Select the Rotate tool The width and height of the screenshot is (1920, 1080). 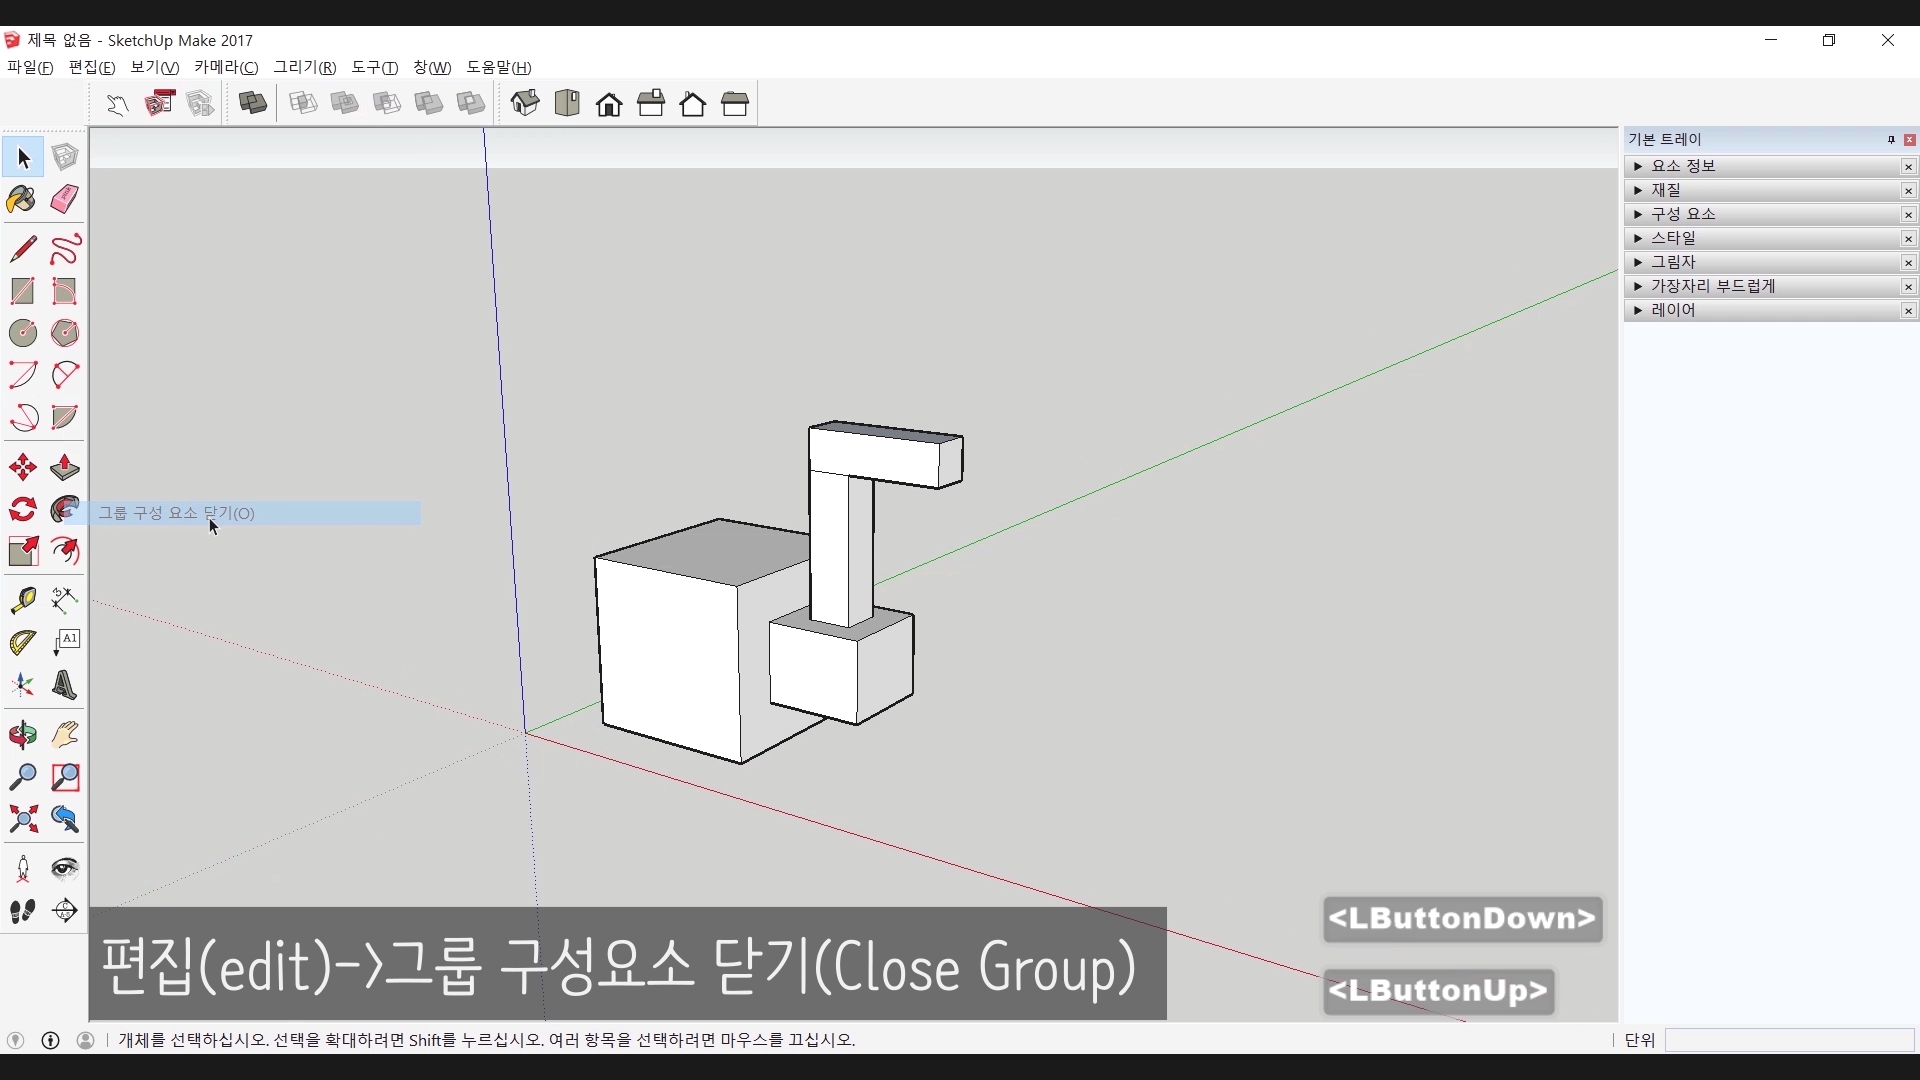point(23,510)
